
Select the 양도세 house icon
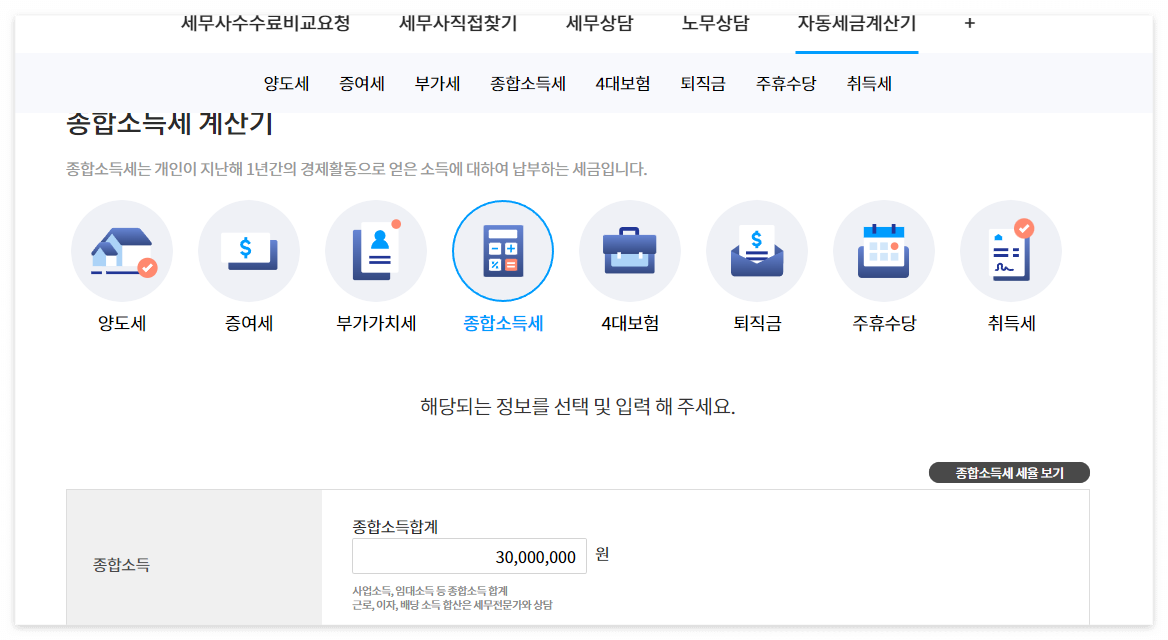click(x=121, y=251)
